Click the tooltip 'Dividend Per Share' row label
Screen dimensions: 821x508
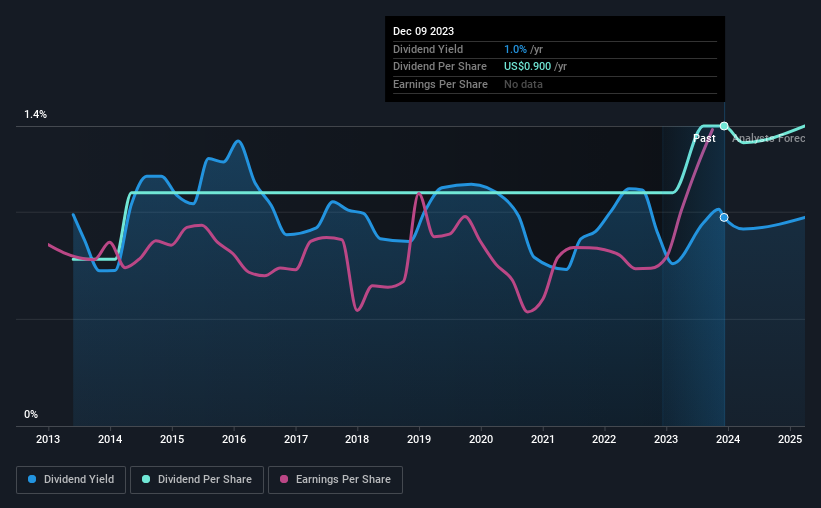click(440, 67)
